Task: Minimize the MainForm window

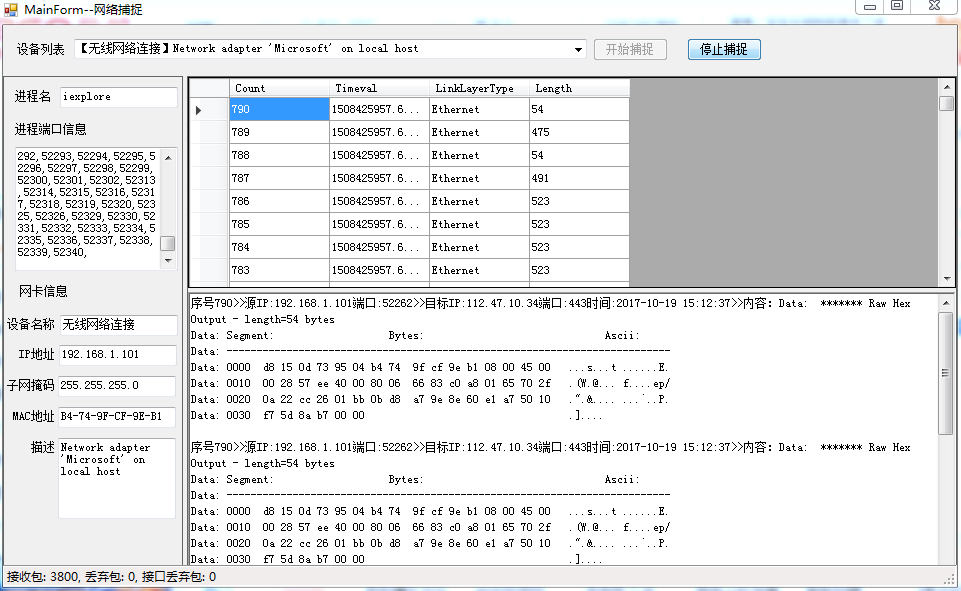Action: 869,6
